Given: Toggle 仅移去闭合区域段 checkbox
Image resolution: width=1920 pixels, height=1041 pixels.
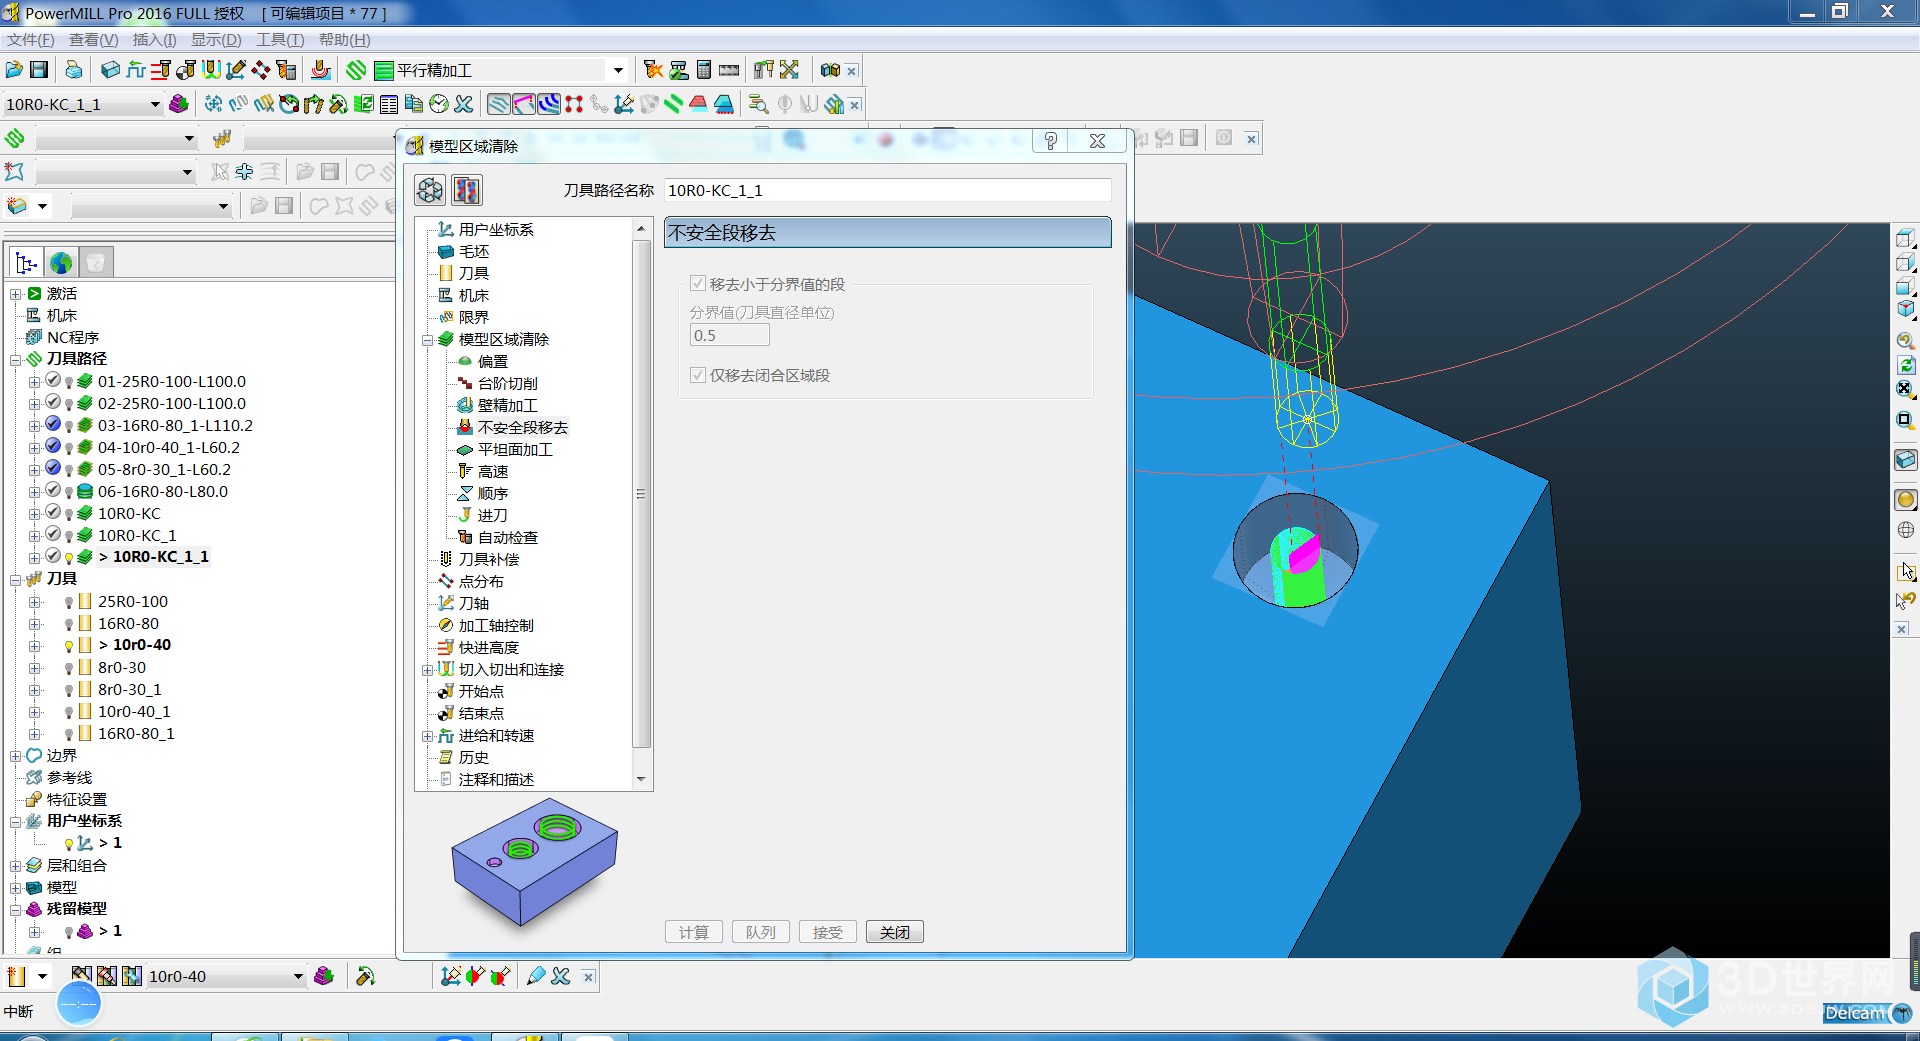Looking at the screenshot, I should coord(698,375).
